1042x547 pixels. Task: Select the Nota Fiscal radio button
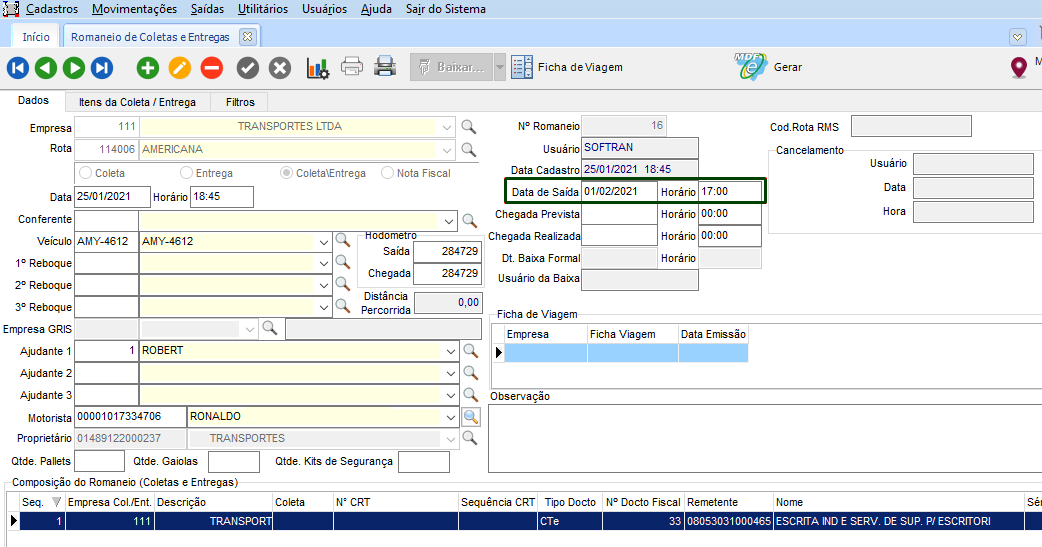point(388,173)
